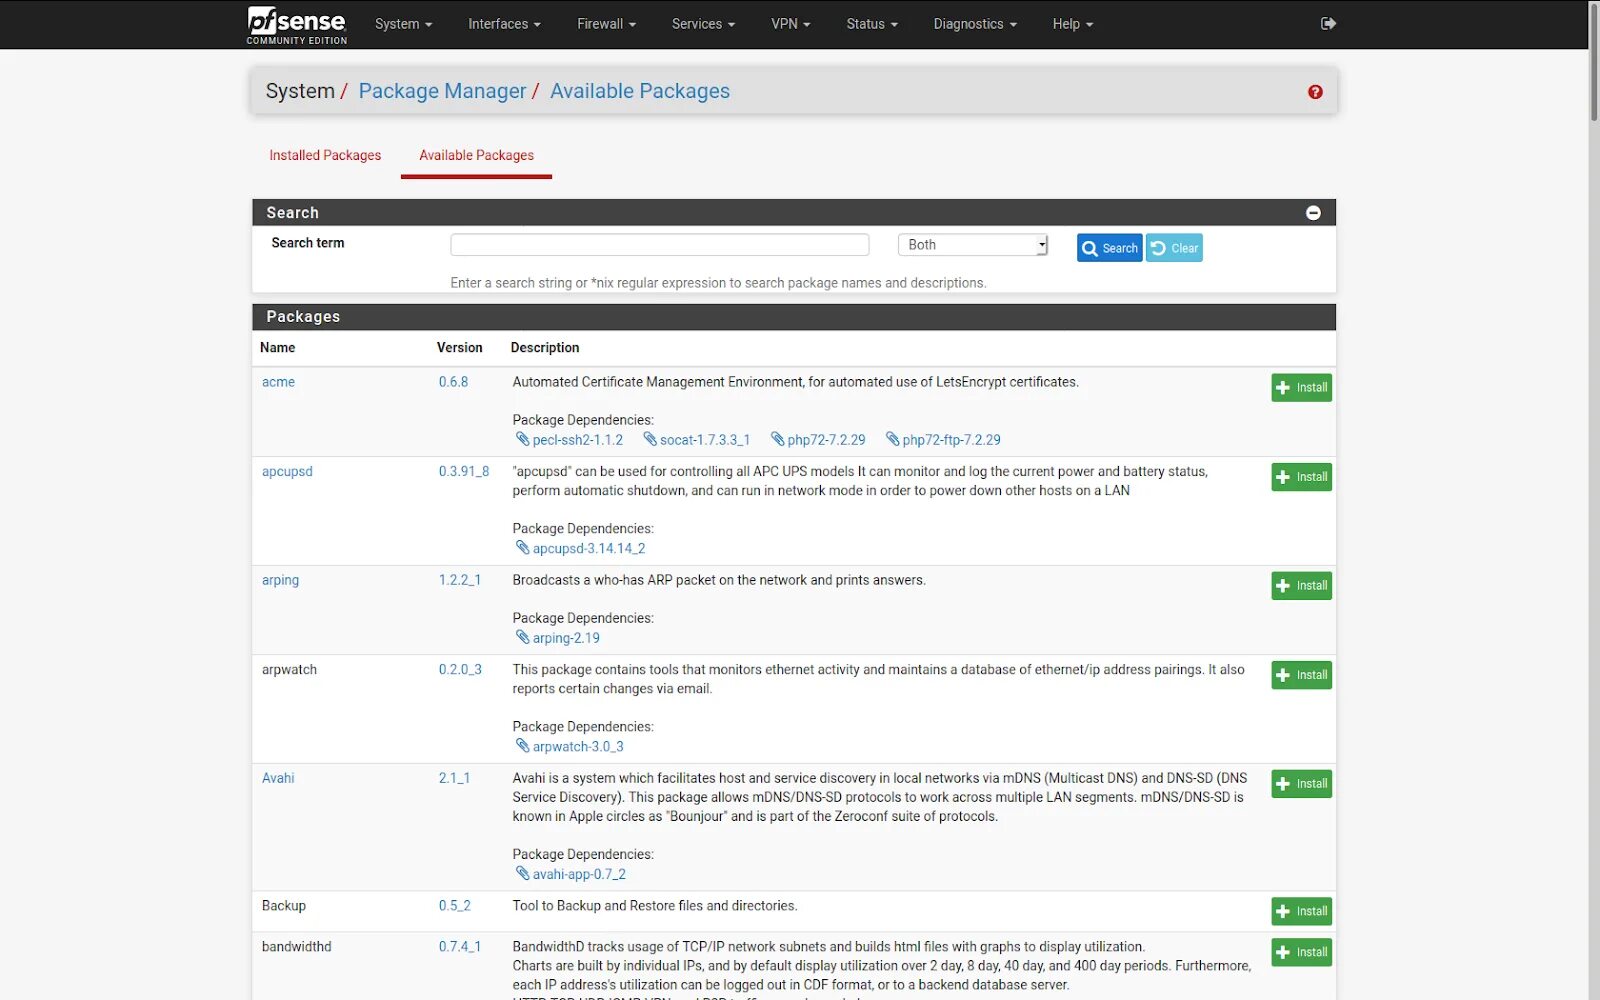
Task: Click the paperclip icon beside arping-2.19
Action: (x=522, y=637)
